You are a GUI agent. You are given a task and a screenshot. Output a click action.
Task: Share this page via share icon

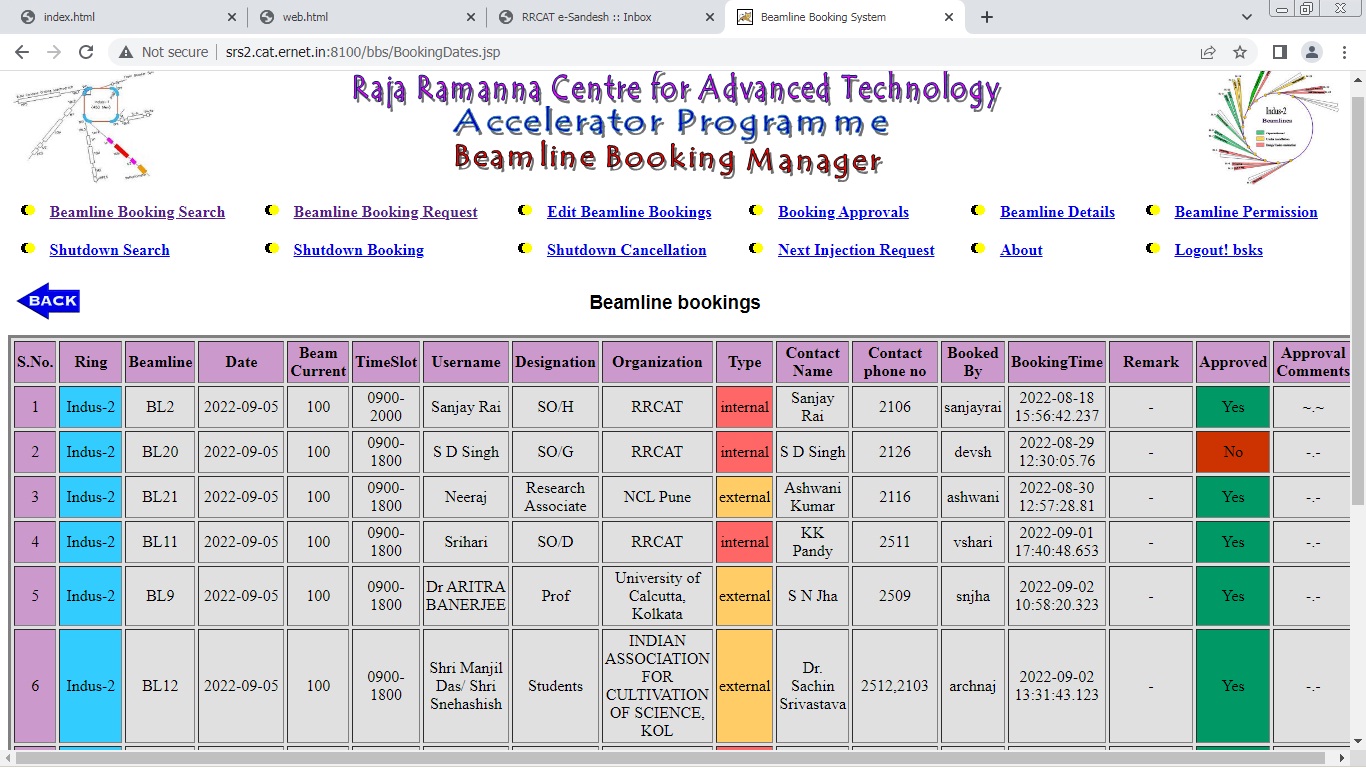(1208, 52)
